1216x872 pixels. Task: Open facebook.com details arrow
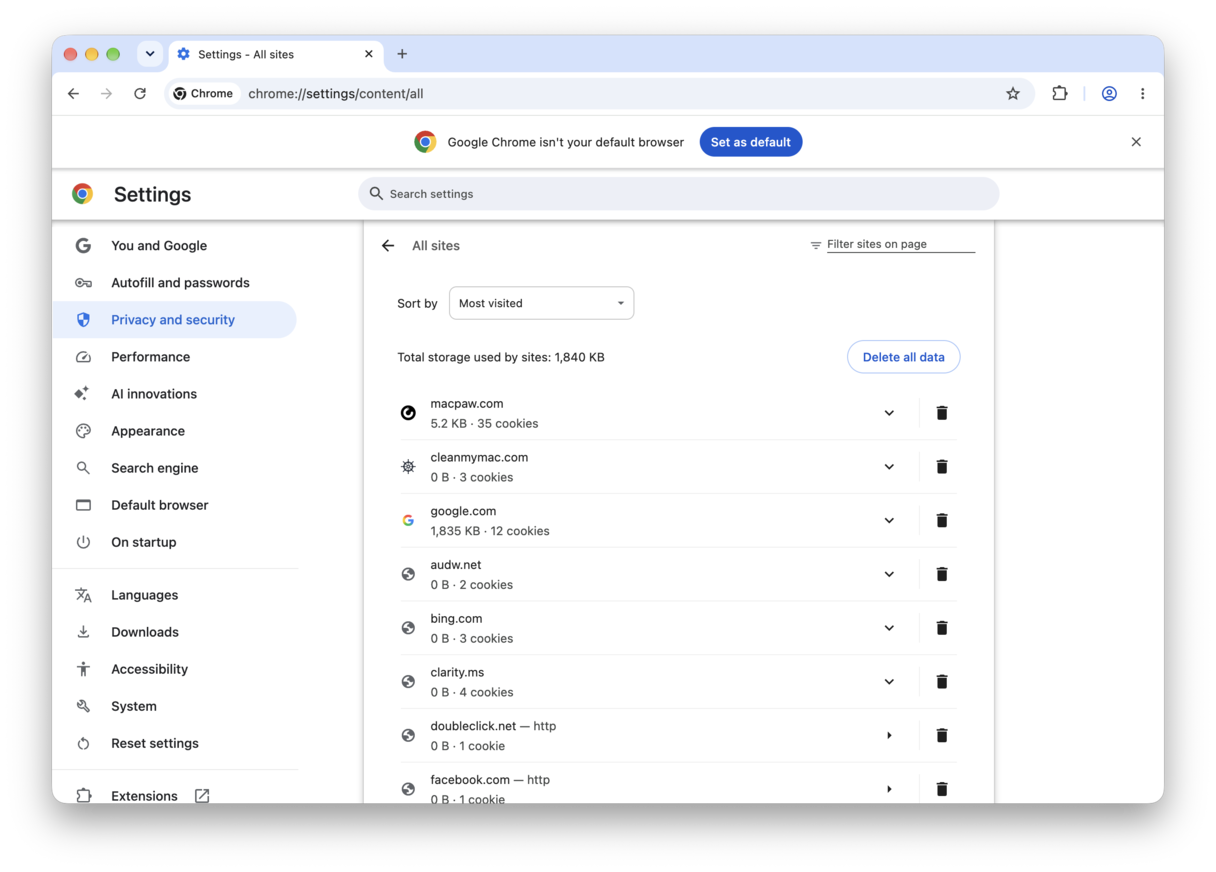(x=889, y=789)
